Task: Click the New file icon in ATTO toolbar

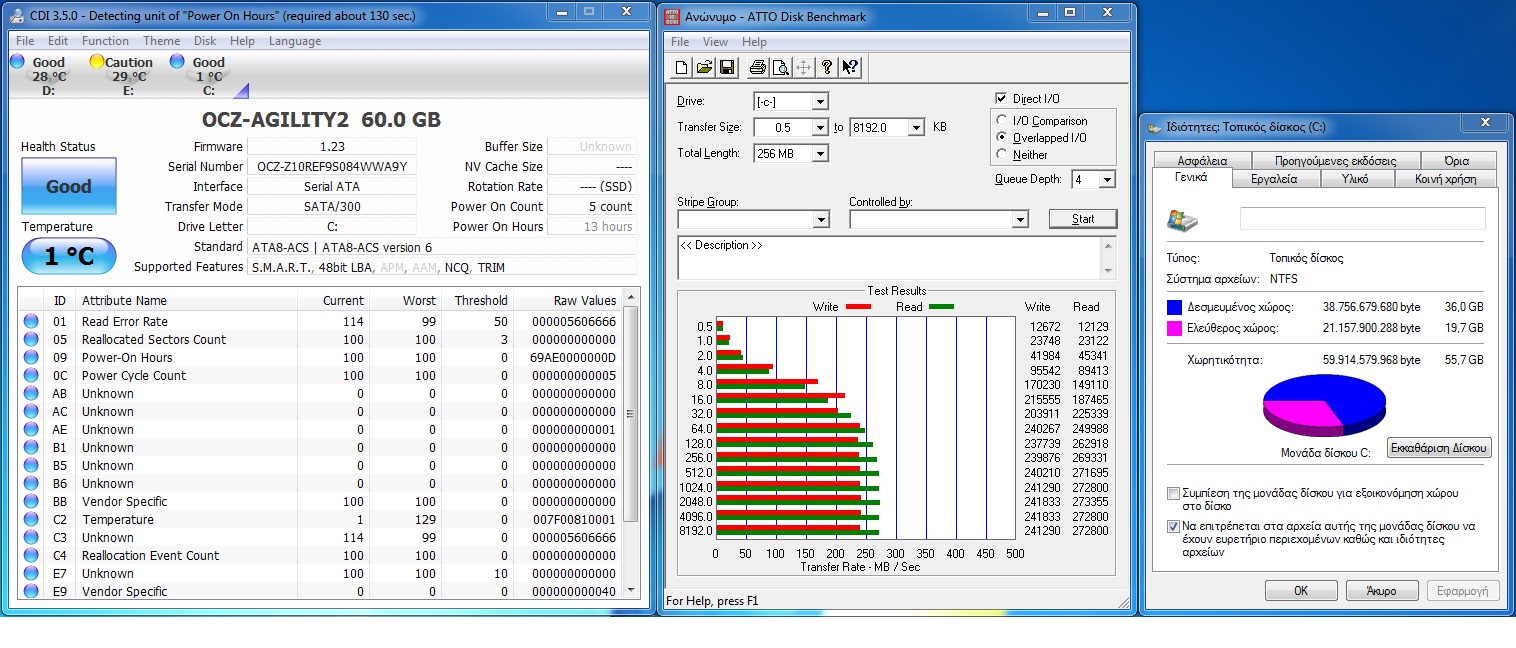Action: pyautogui.click(x=682, y=67)
